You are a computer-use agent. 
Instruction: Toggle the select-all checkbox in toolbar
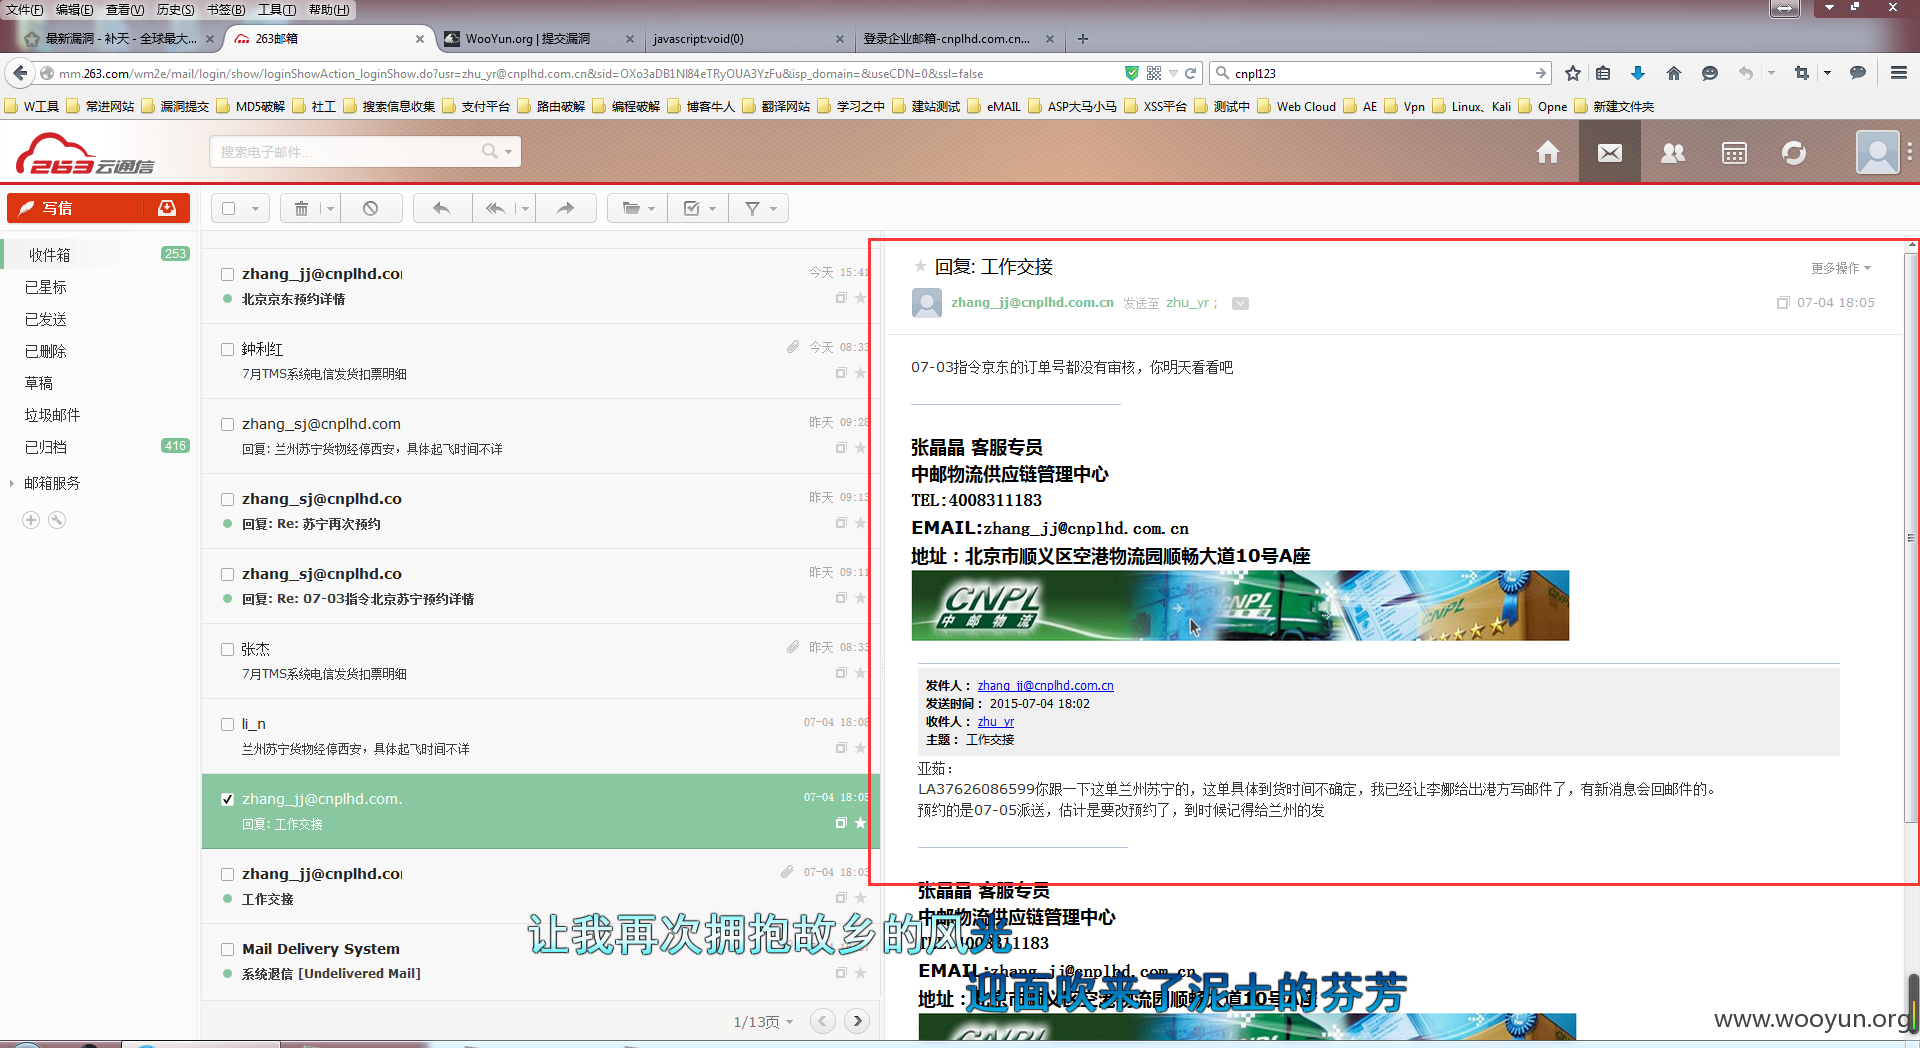(x=229, y=208)
